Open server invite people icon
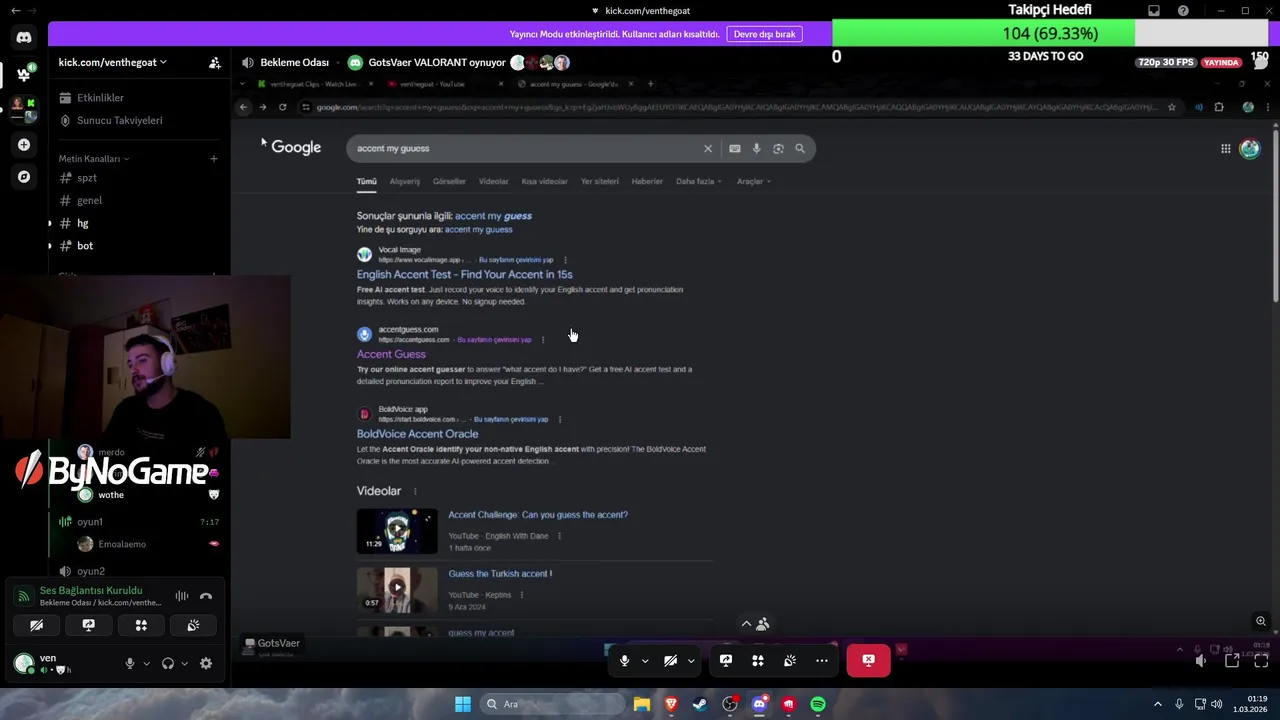 click(x=214, y=62)
